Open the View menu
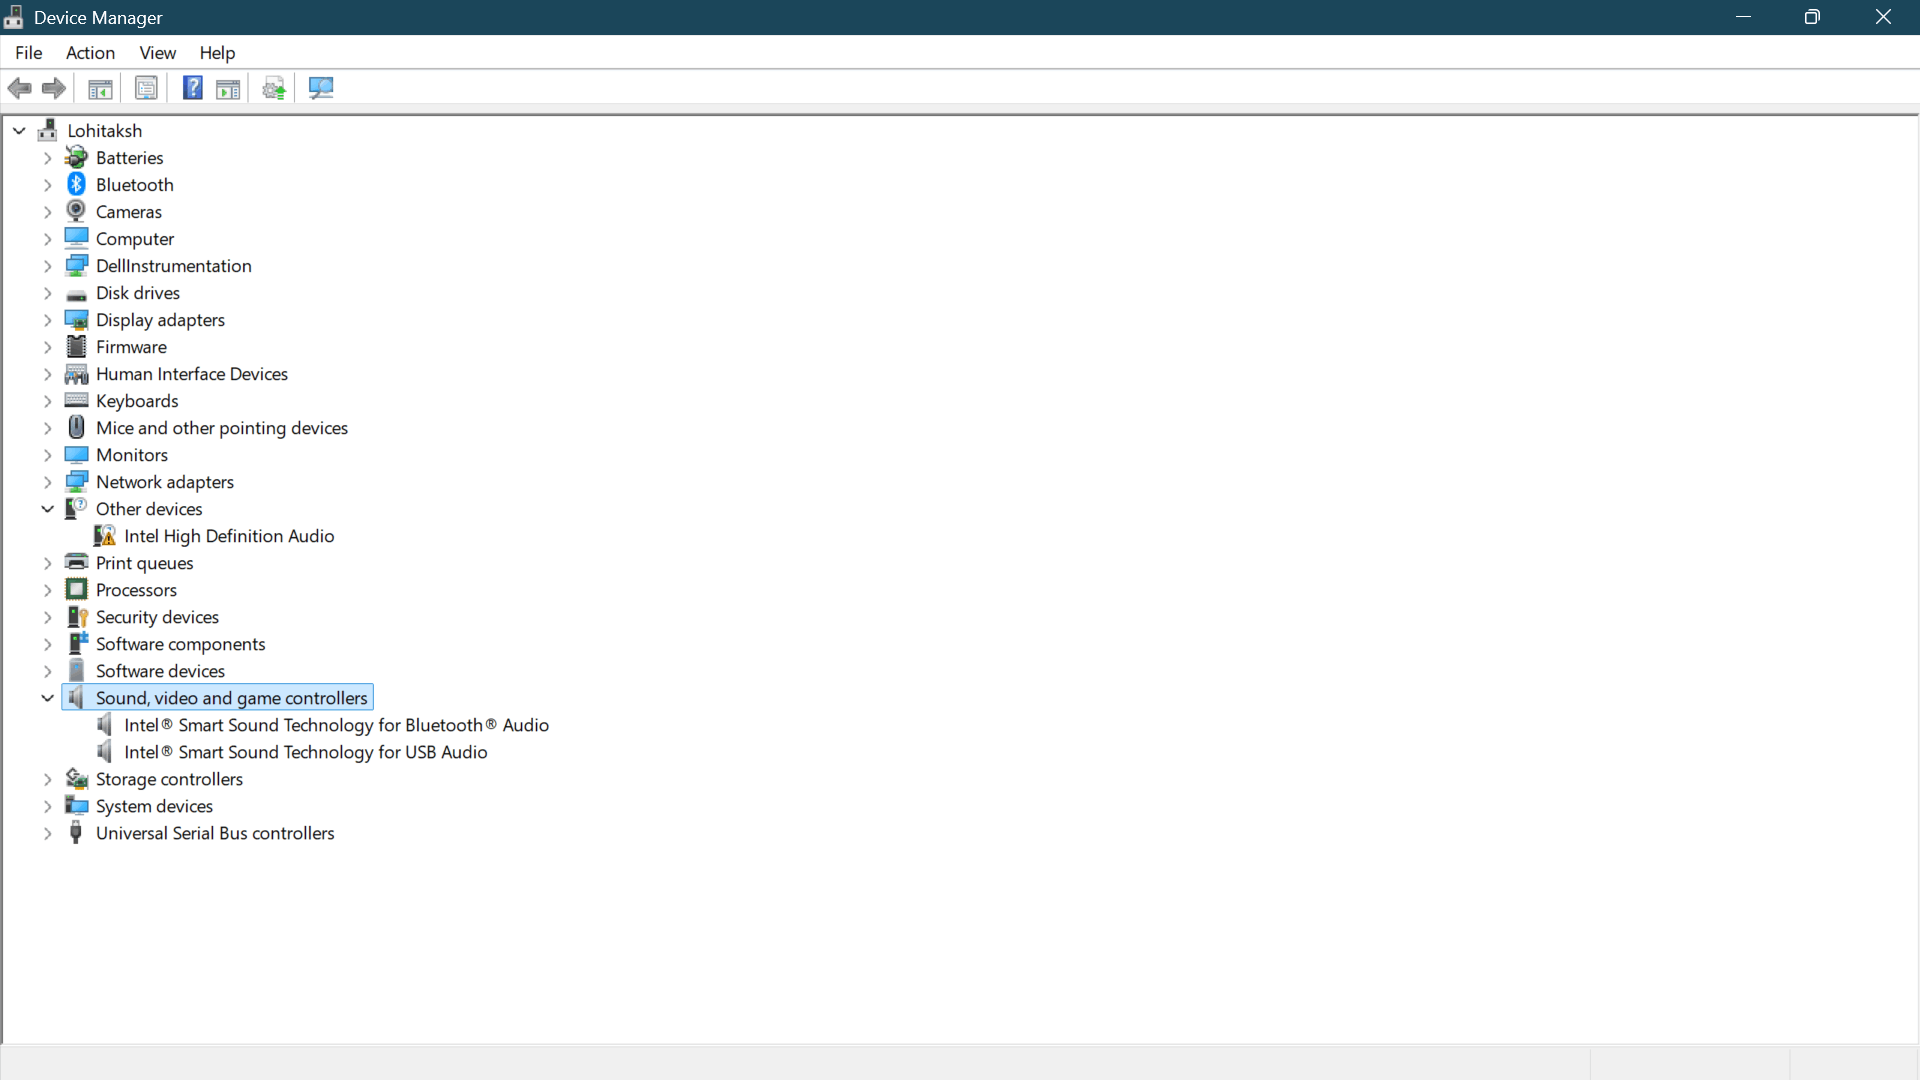The image size is (1920, 1080). 157,53
